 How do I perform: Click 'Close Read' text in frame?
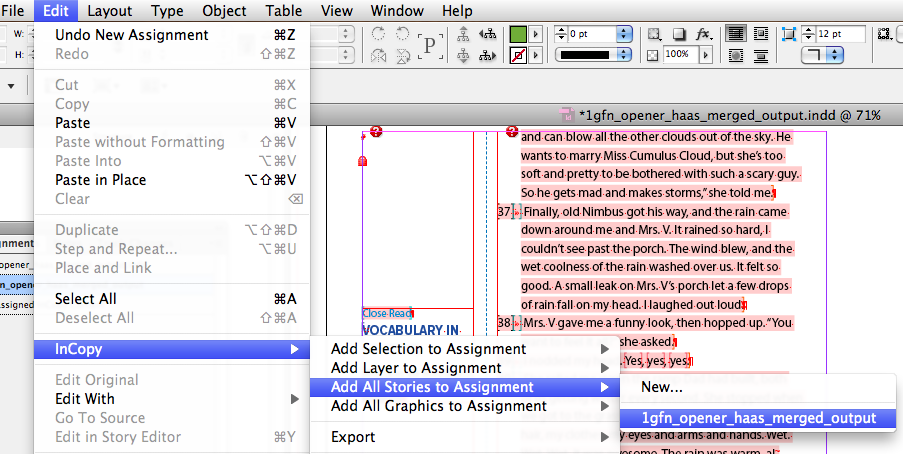point(386,313)
